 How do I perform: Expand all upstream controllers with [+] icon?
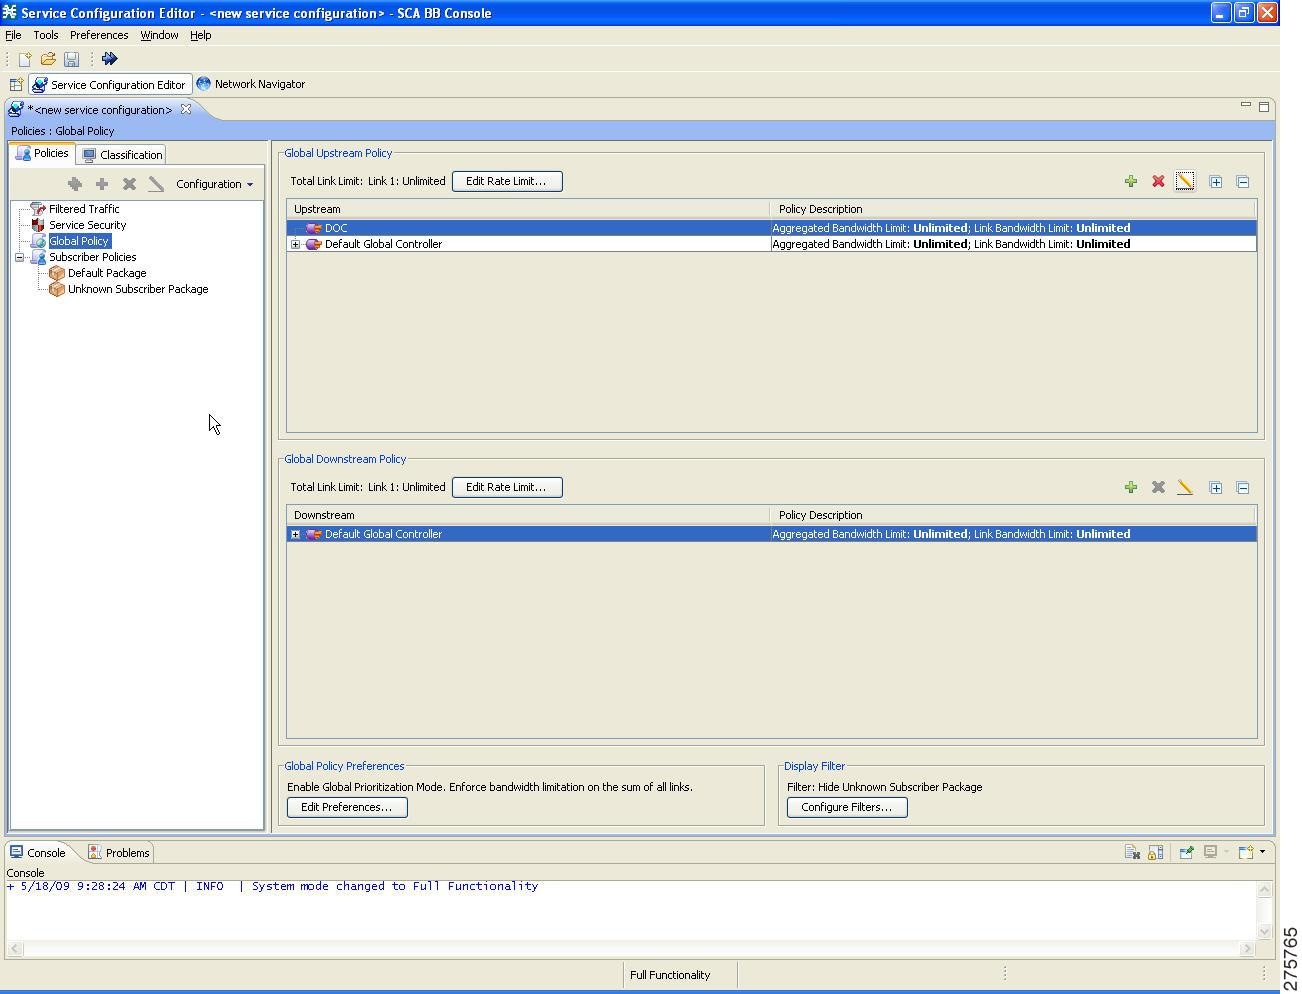(1216, 181)
